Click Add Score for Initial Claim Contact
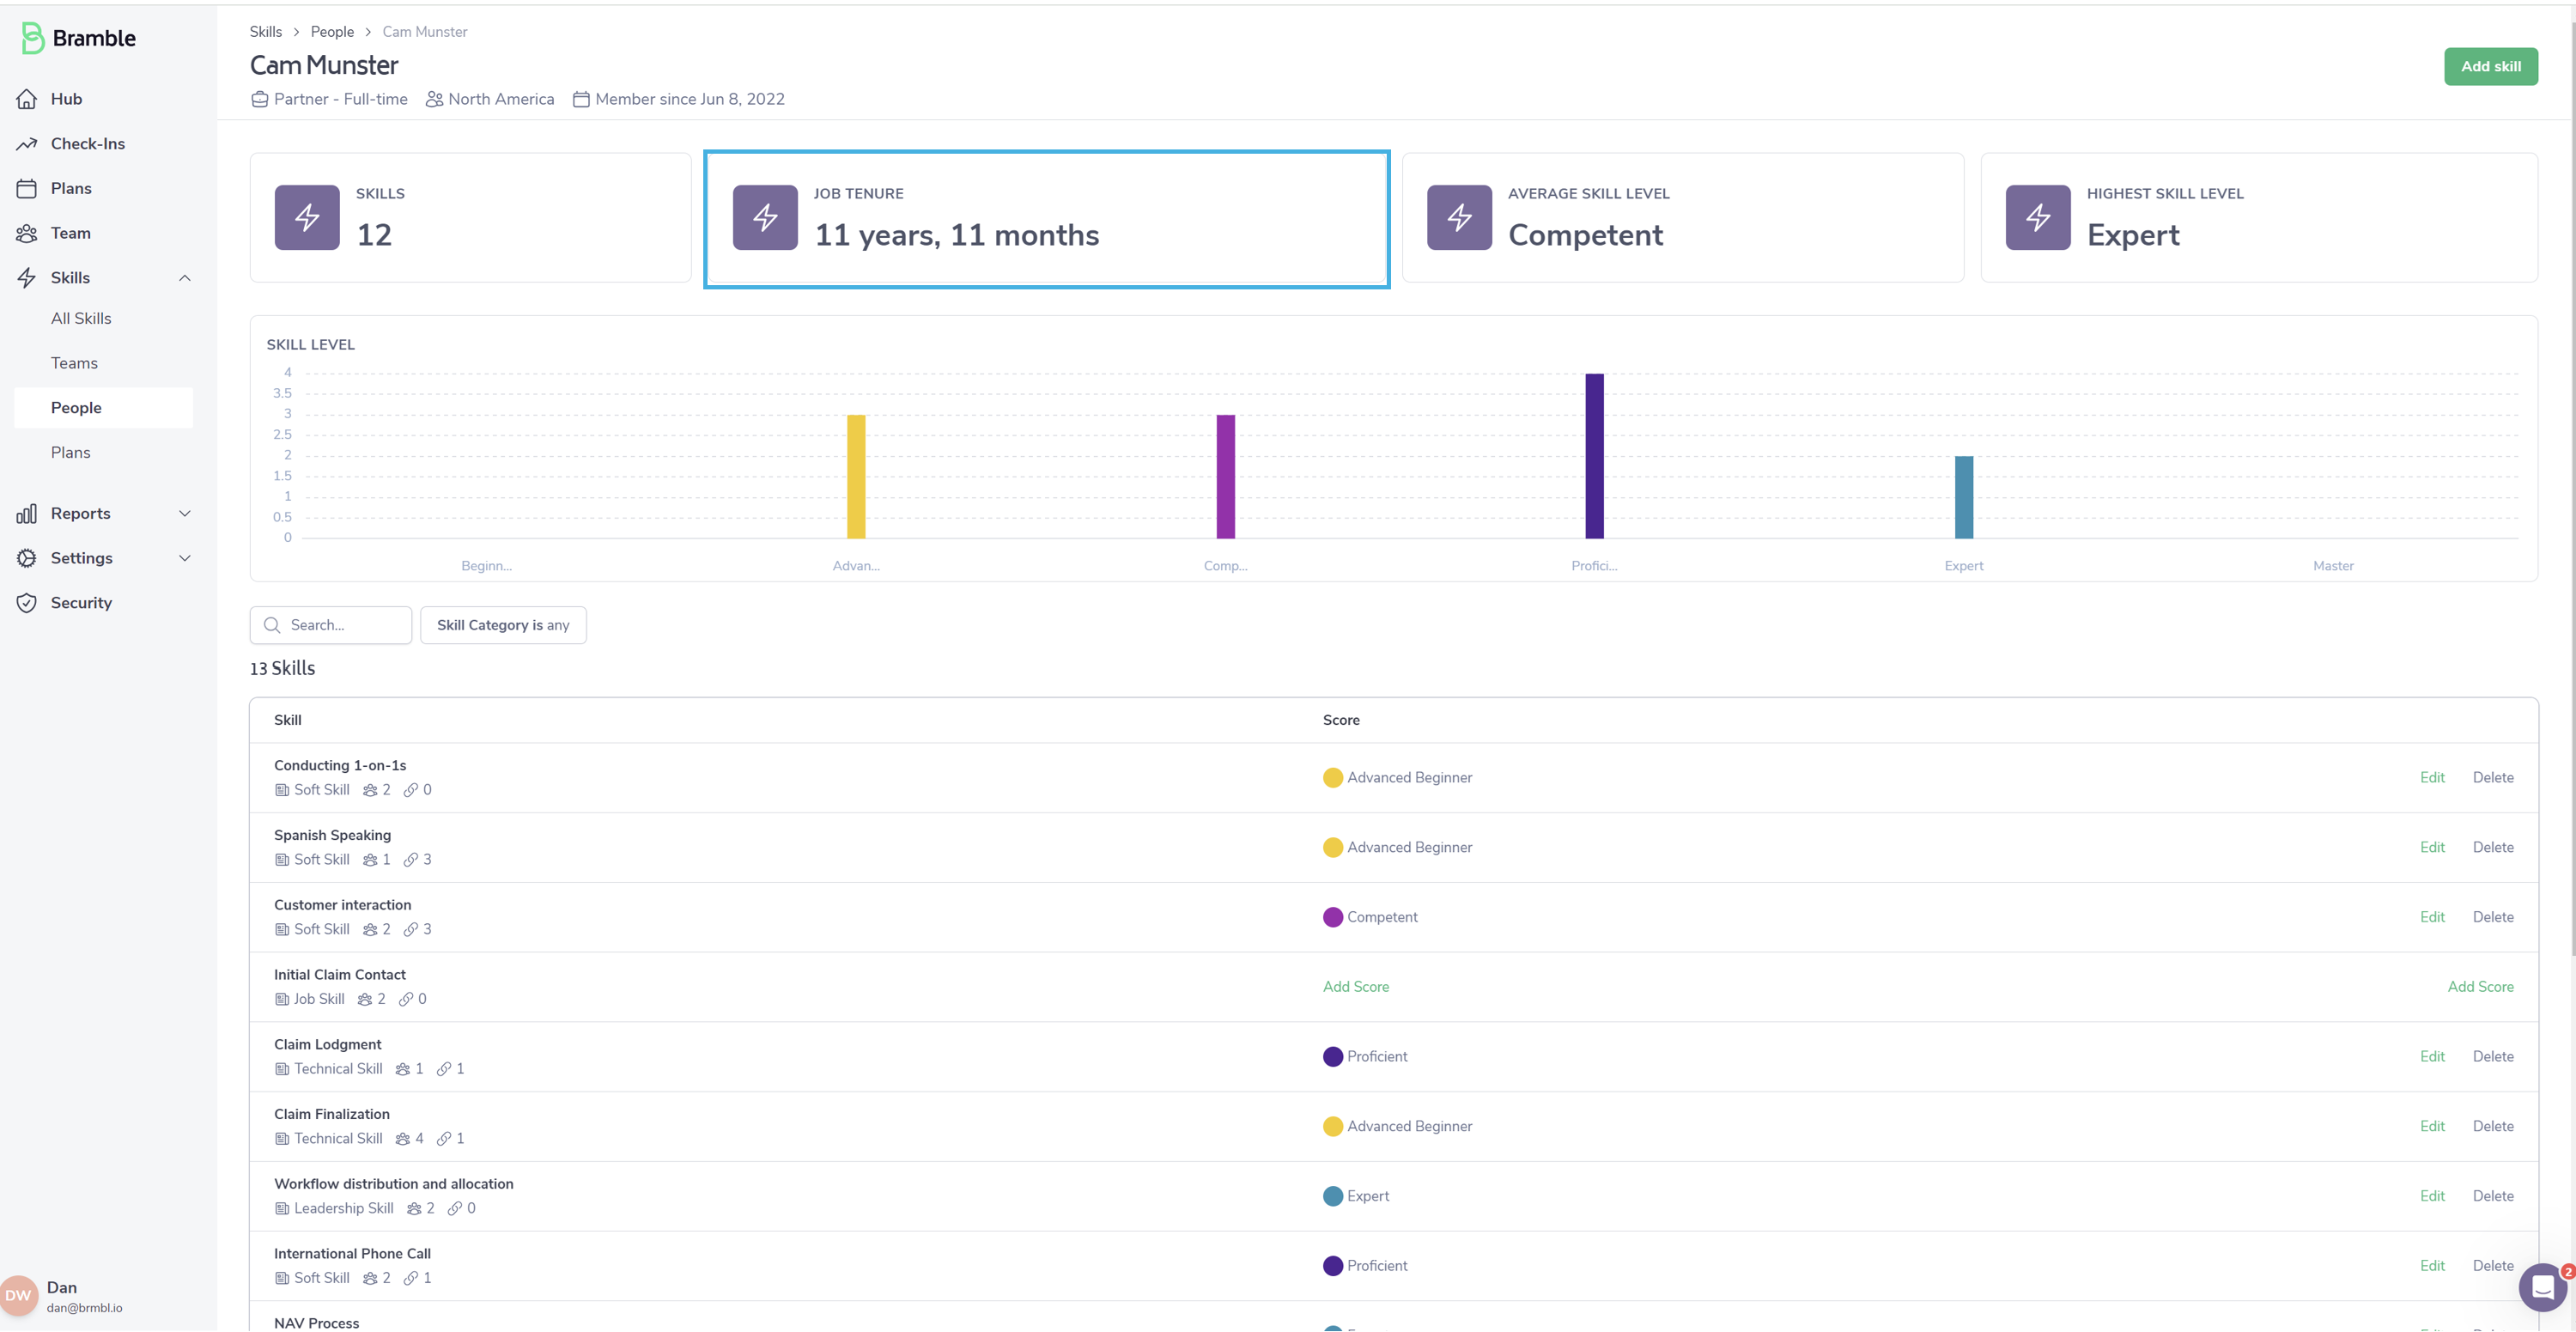Screen dimensions: 2576x1332 point(1355,987)
